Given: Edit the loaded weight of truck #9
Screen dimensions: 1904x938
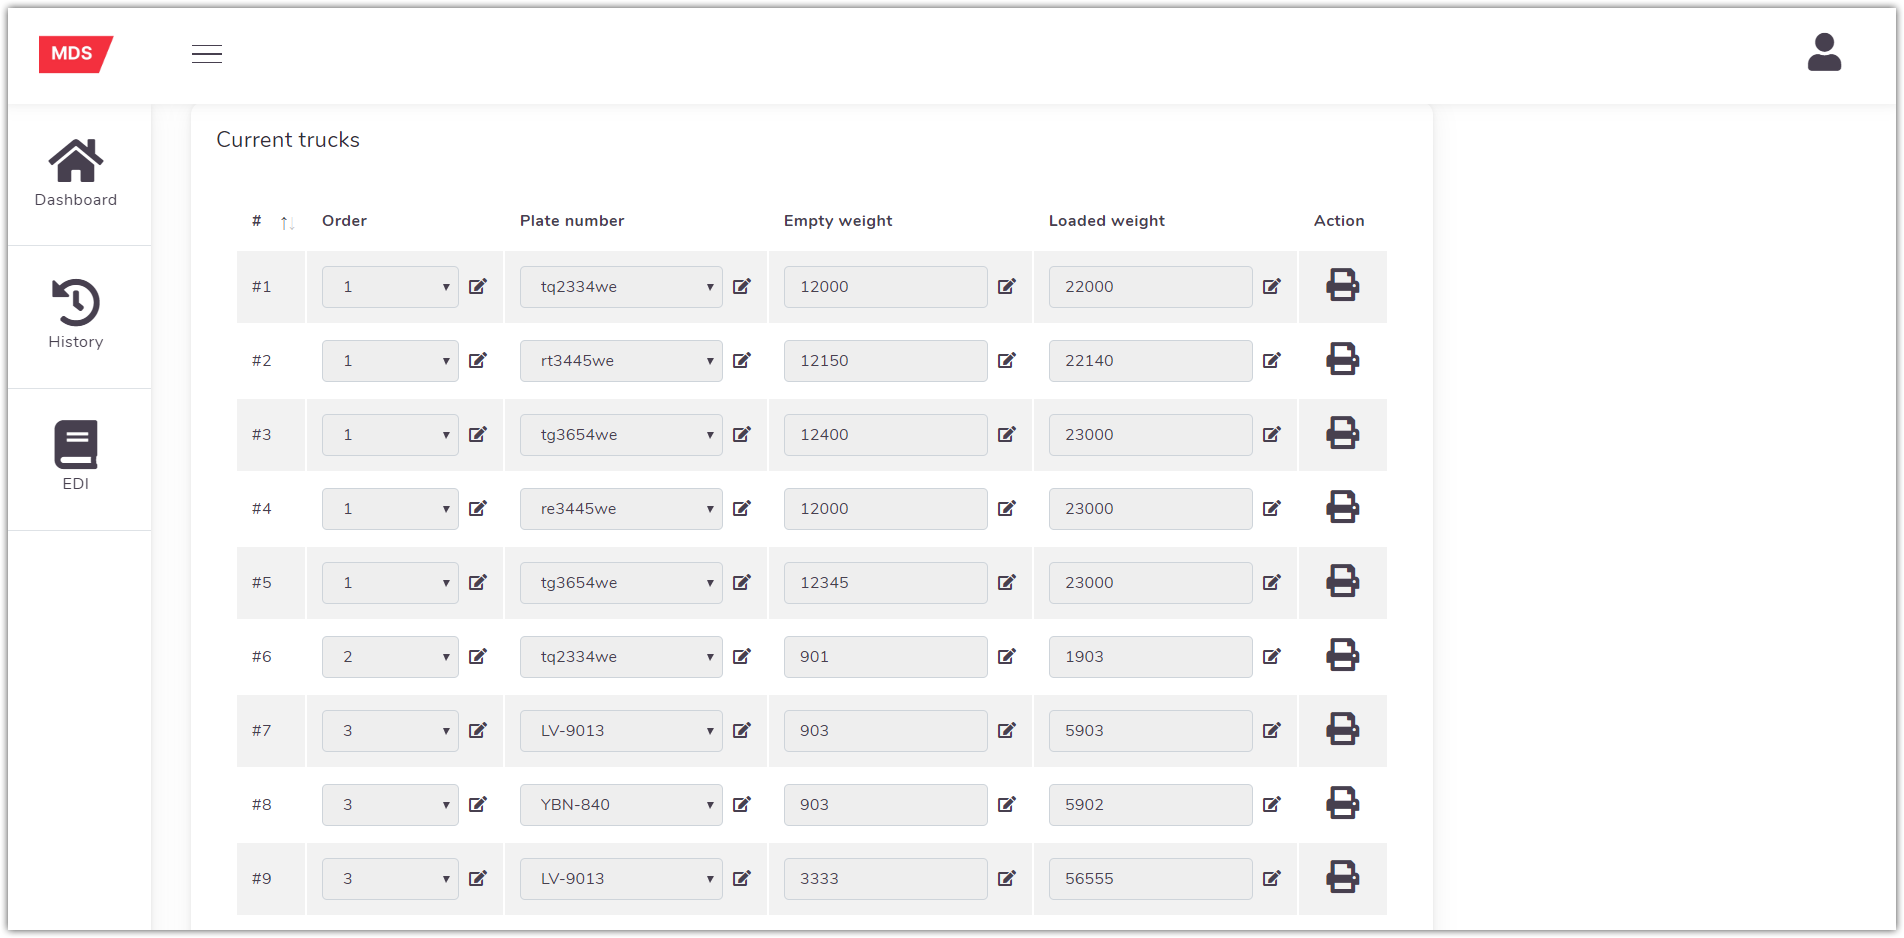Looking at the screenshot, I should [1272, 878].
